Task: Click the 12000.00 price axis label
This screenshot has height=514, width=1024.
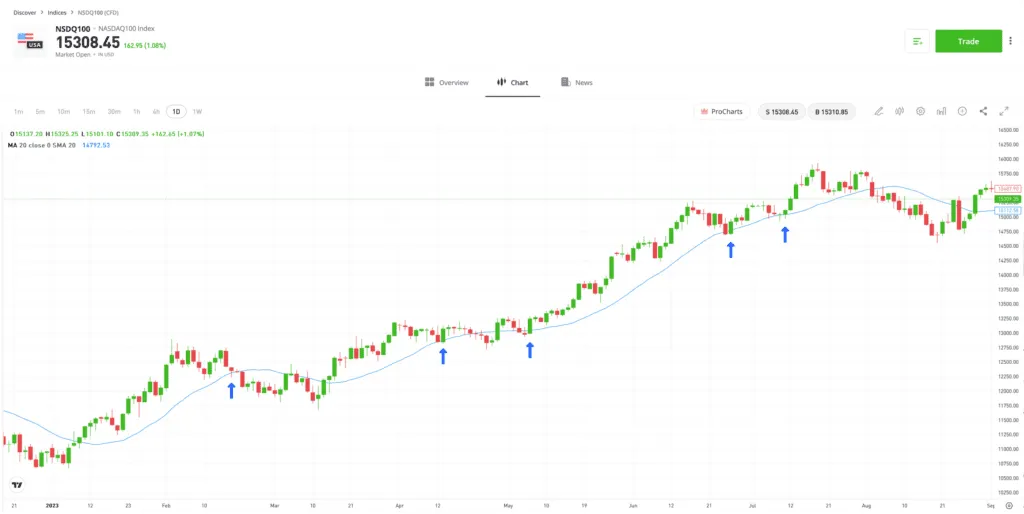Action: (x=1008, y=391)
